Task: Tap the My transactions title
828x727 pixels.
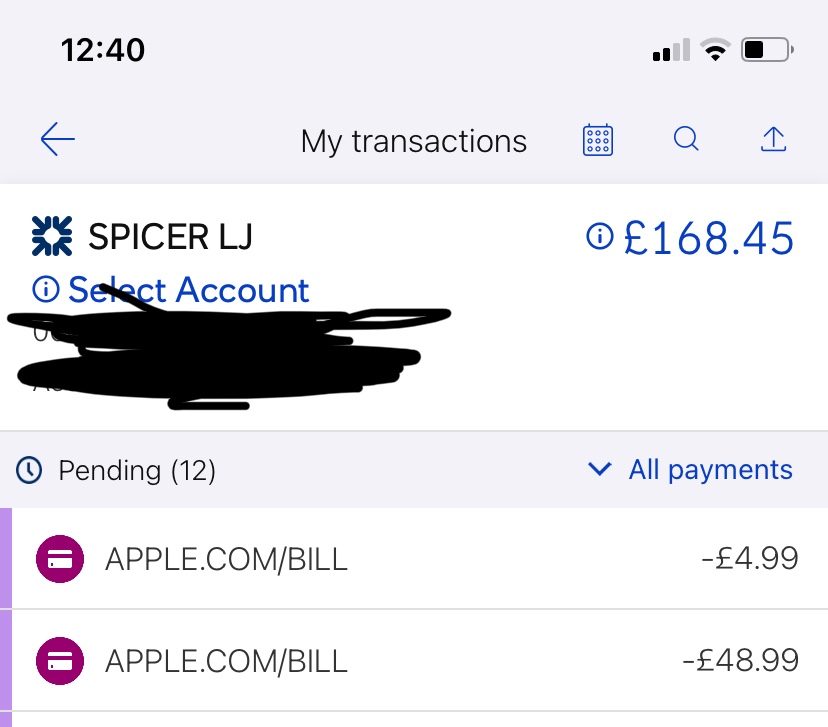Action: (x=413, y=141)
